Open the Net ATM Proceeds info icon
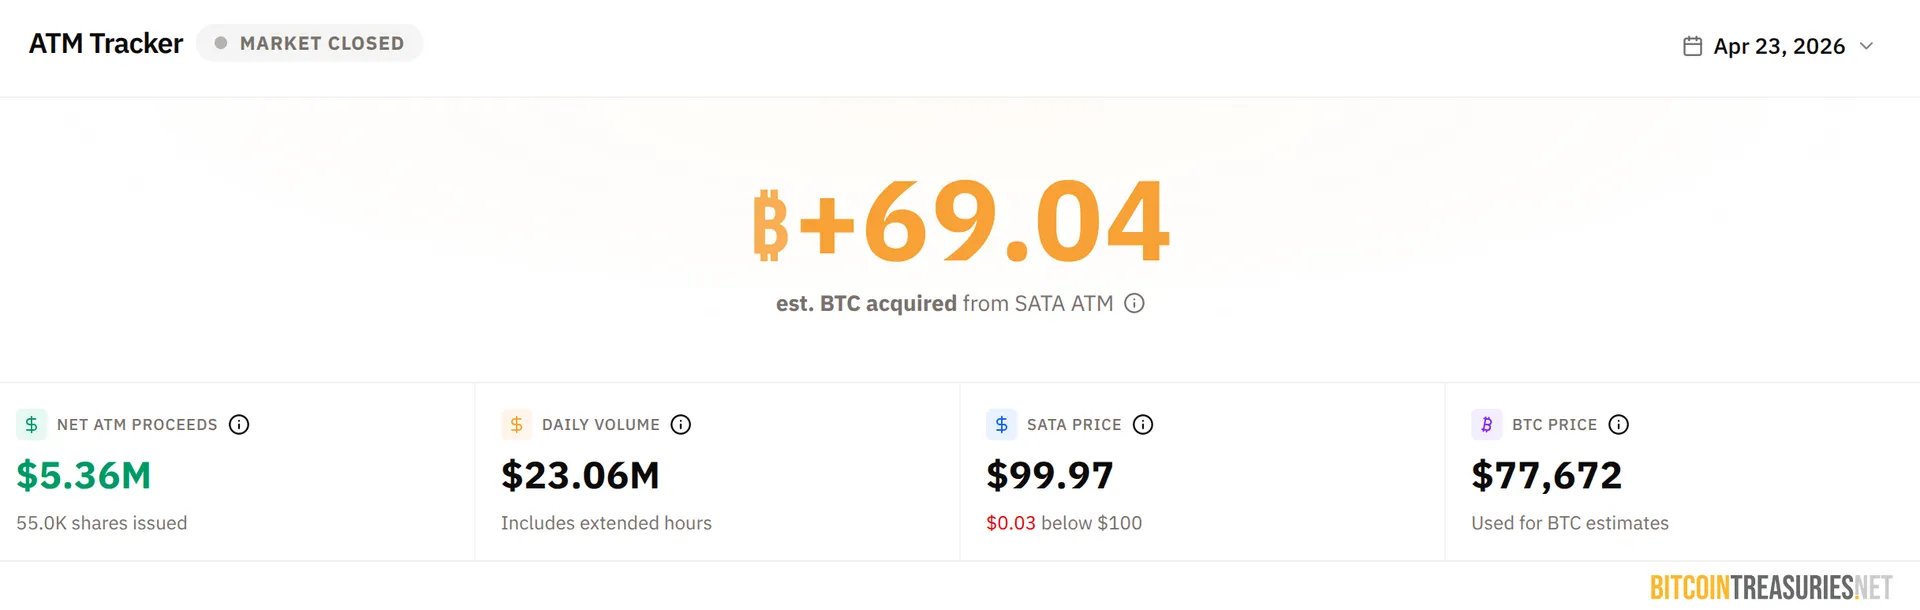 pyautogui.click(x=239, y=424)
